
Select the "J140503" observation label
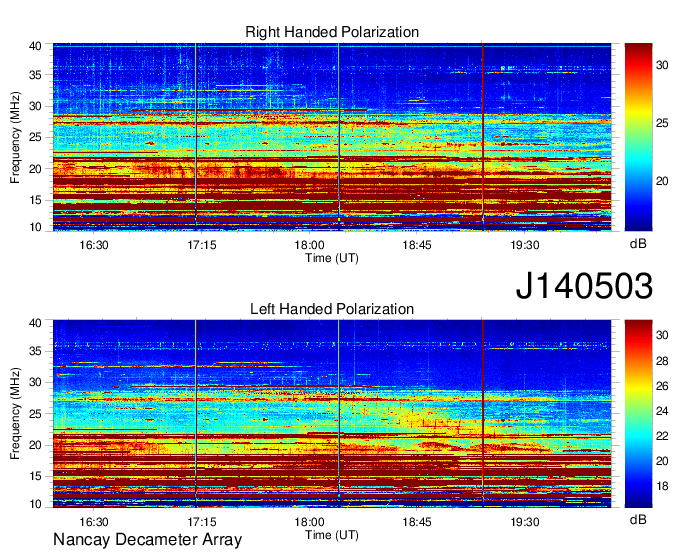584,286
